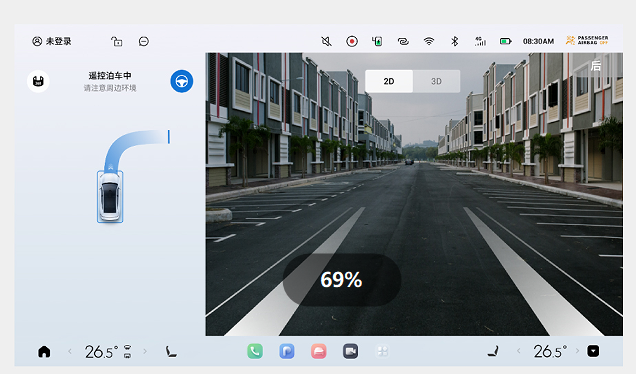Open the dashcam camera app
636x374 pixels.
coord(350,351)
